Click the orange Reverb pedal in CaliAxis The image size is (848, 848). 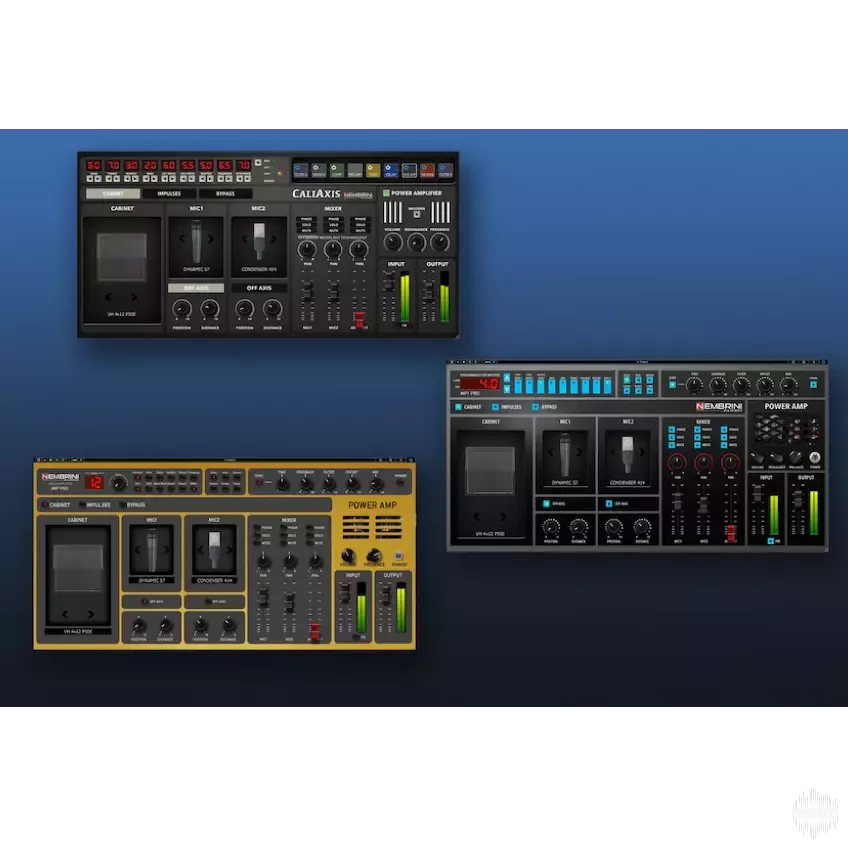click(x=427, y=171)
